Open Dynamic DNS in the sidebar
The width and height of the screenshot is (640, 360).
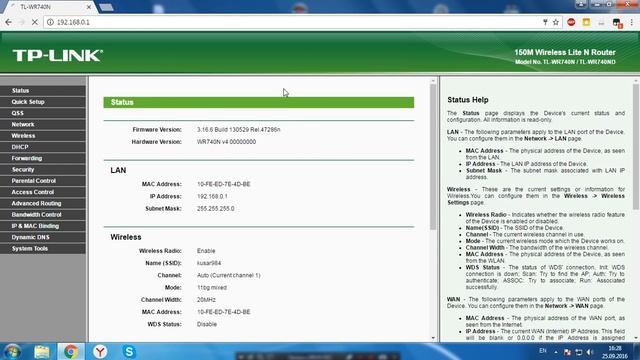43,237
